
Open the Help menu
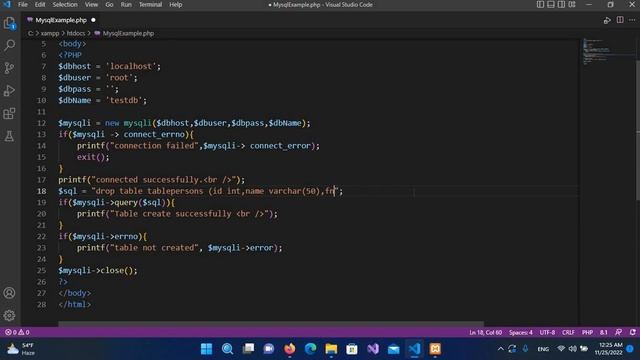(x=176, y=4)
